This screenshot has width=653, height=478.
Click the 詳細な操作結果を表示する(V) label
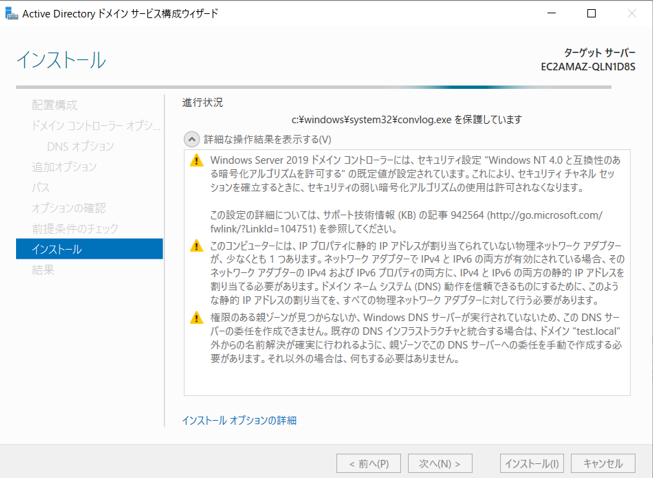[267, 139]
